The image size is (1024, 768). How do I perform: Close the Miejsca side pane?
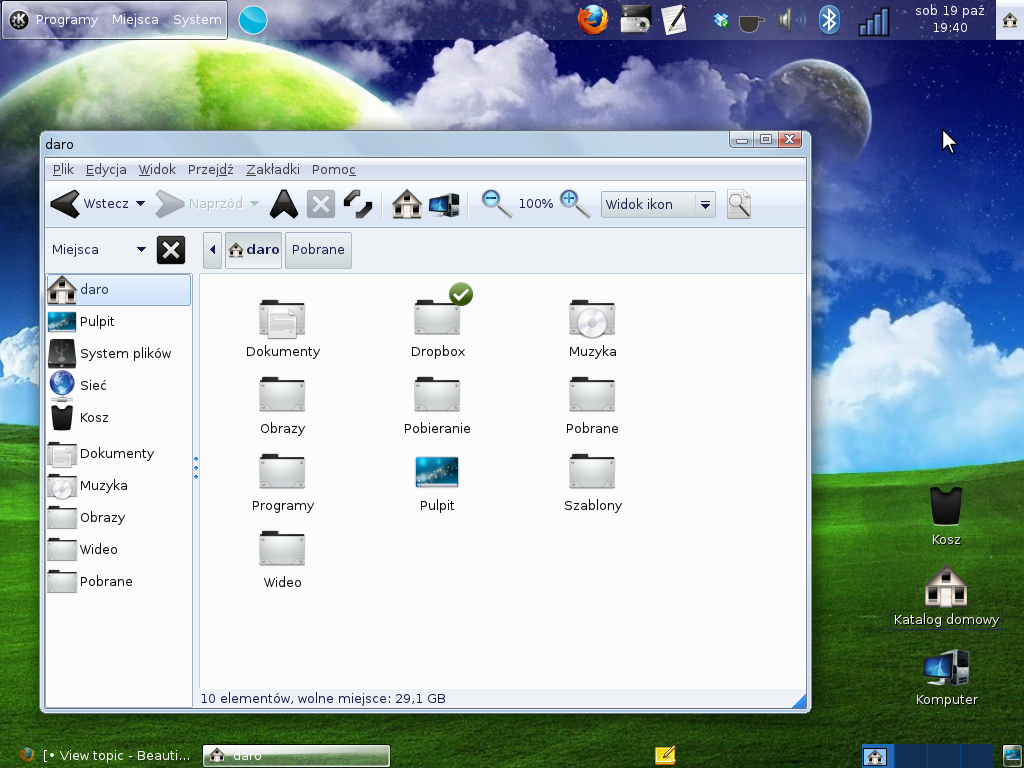point(171,250)
